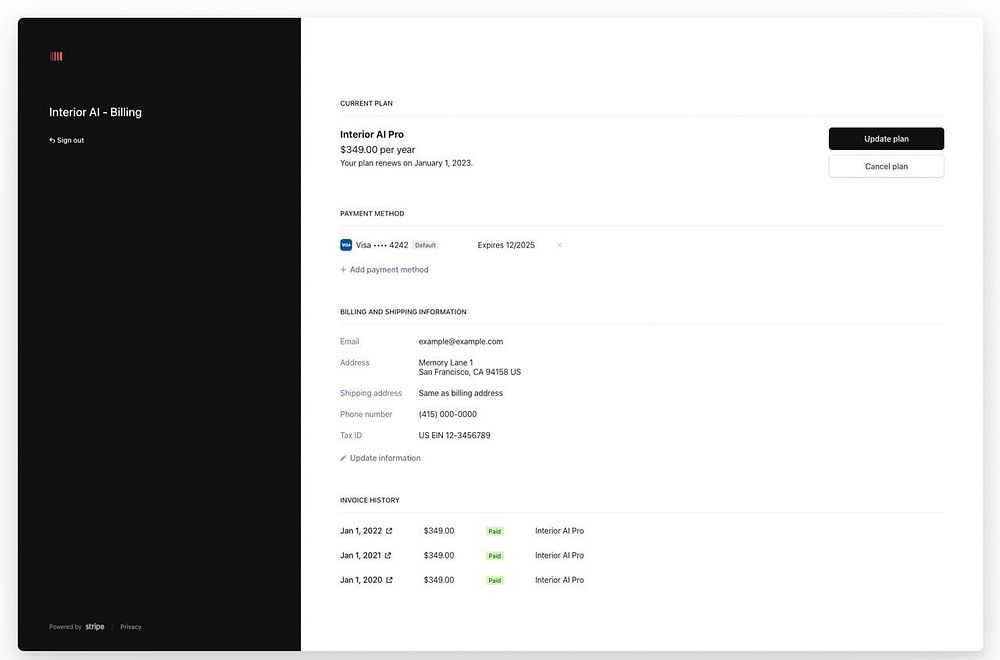Open Jan 1, 2021 invoice external link icon
The height and width of the screenshot is (660, 1000).
(x=388, y=555)
